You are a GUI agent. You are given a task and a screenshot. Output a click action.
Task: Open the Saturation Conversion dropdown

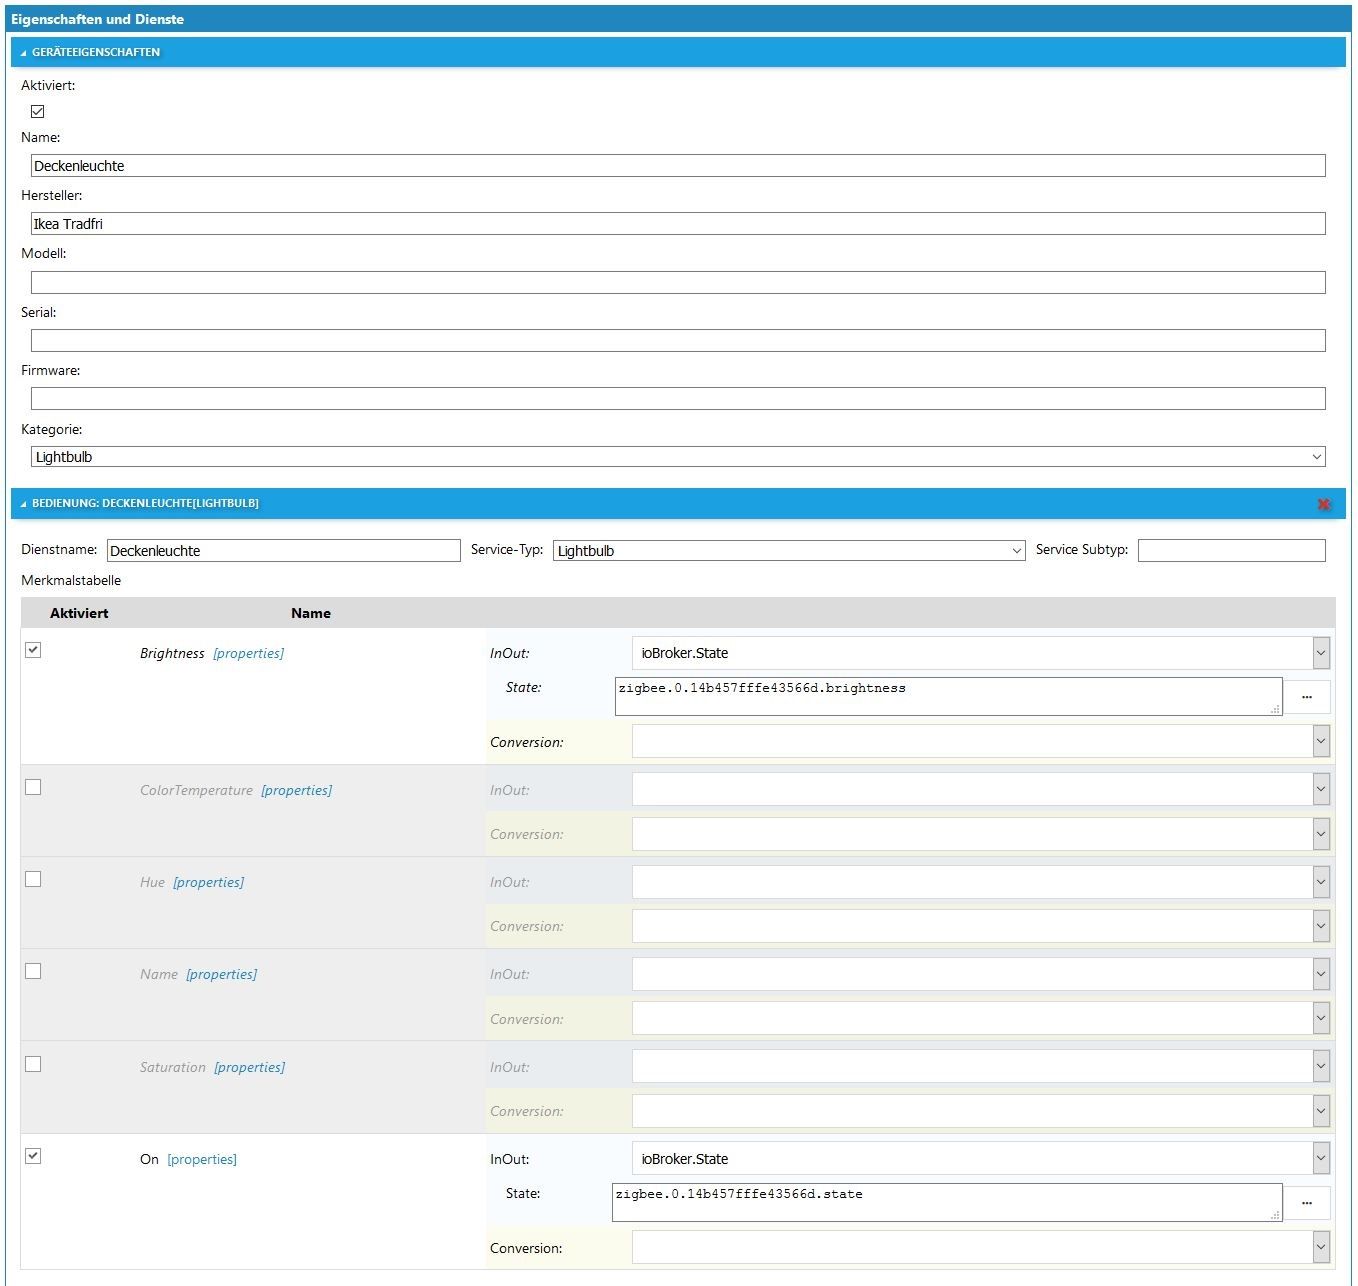pyautogui.click(x=981, y=1110)
